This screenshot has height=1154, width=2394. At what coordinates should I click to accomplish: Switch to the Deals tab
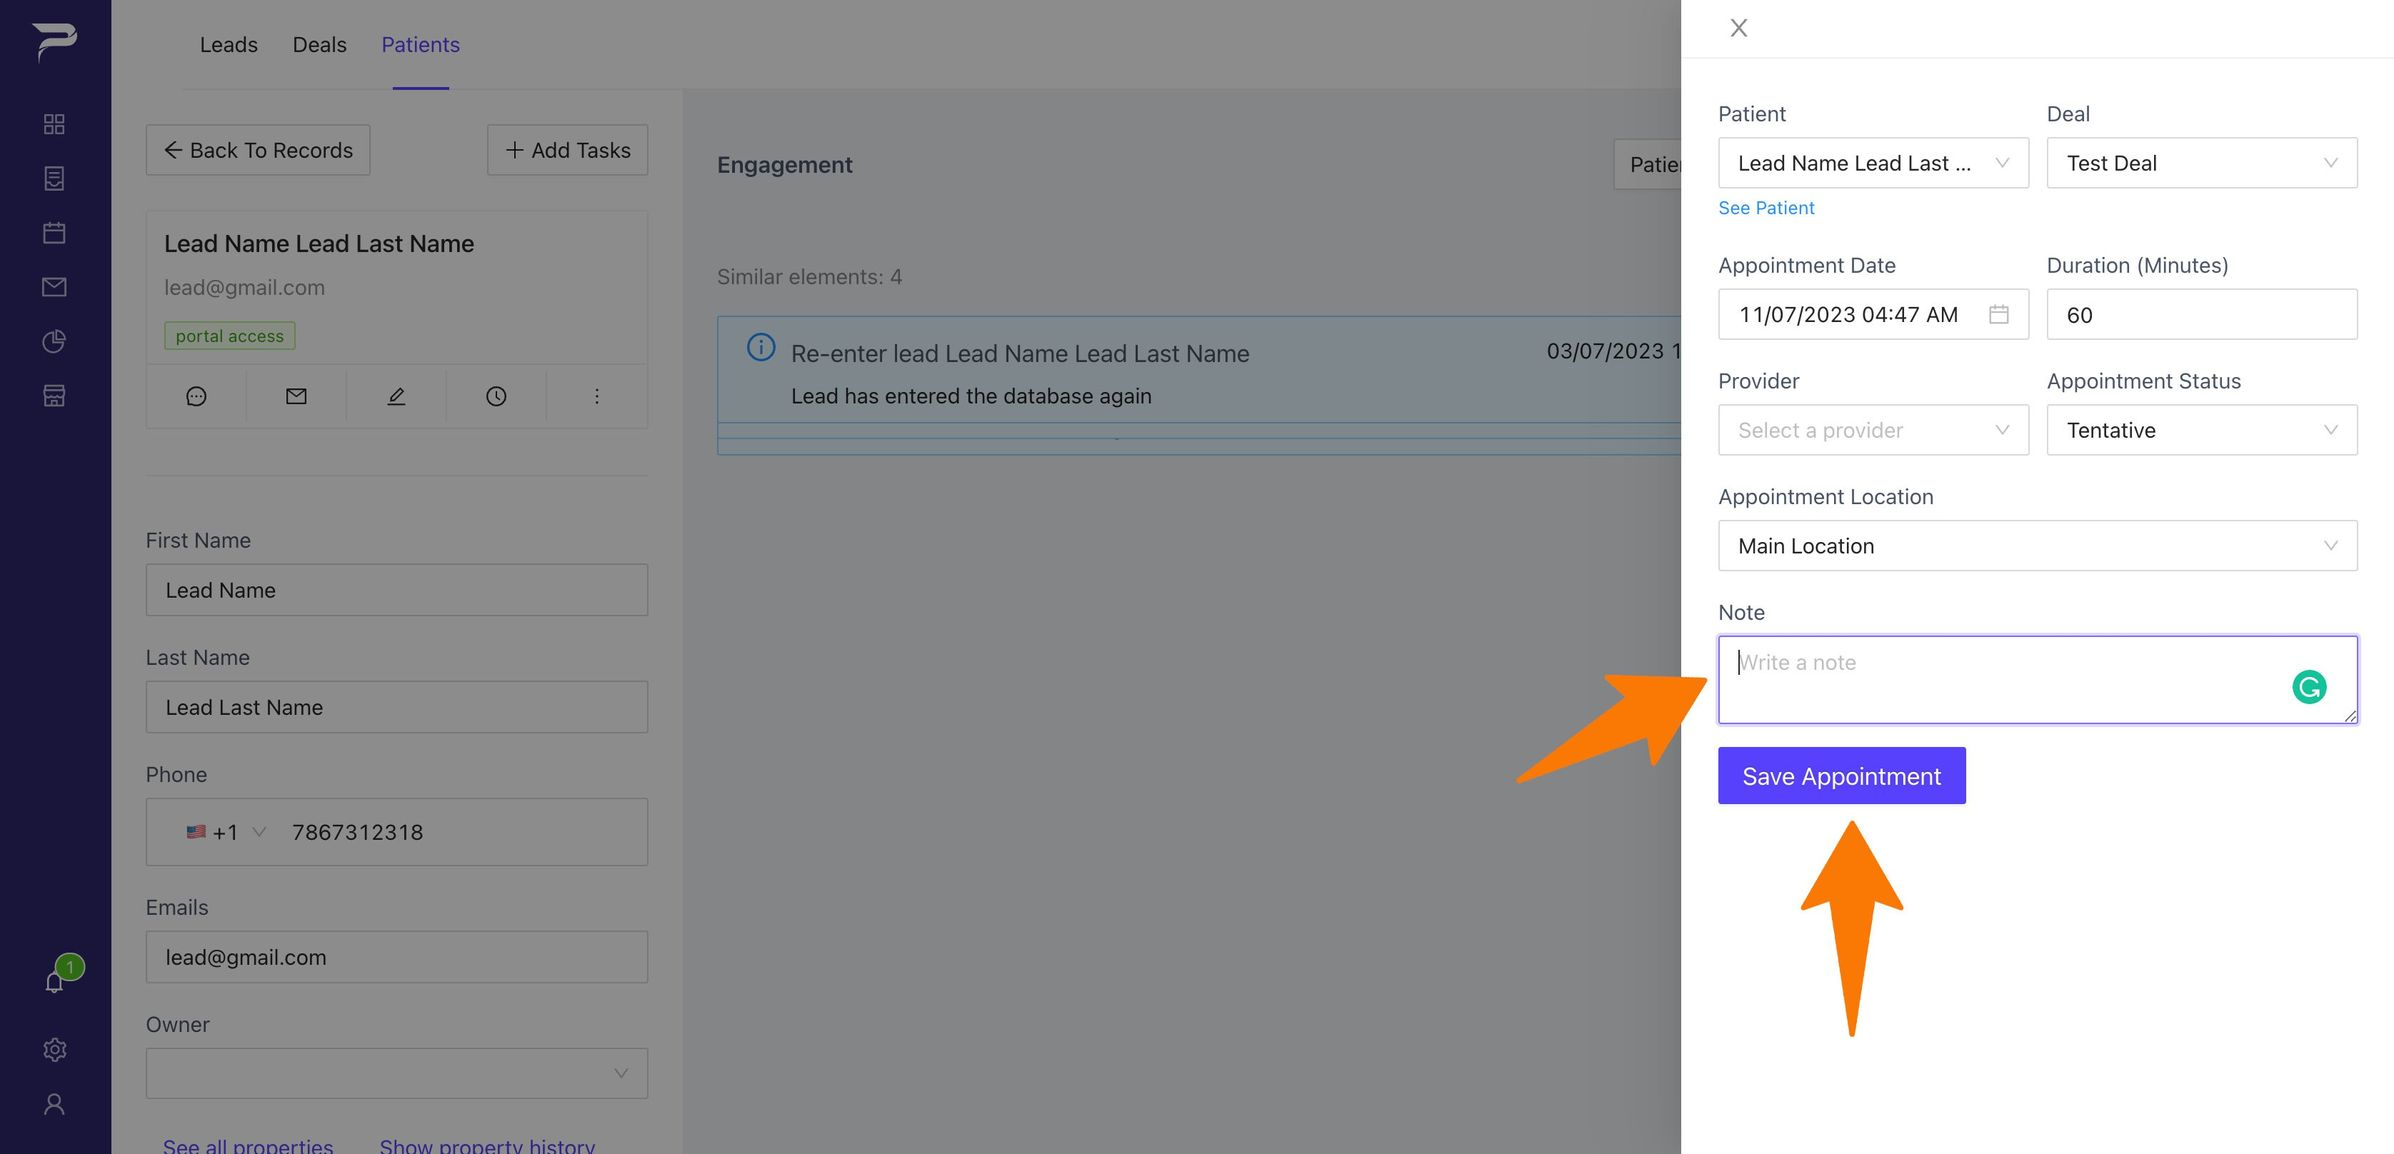click(x=319, y=44)
